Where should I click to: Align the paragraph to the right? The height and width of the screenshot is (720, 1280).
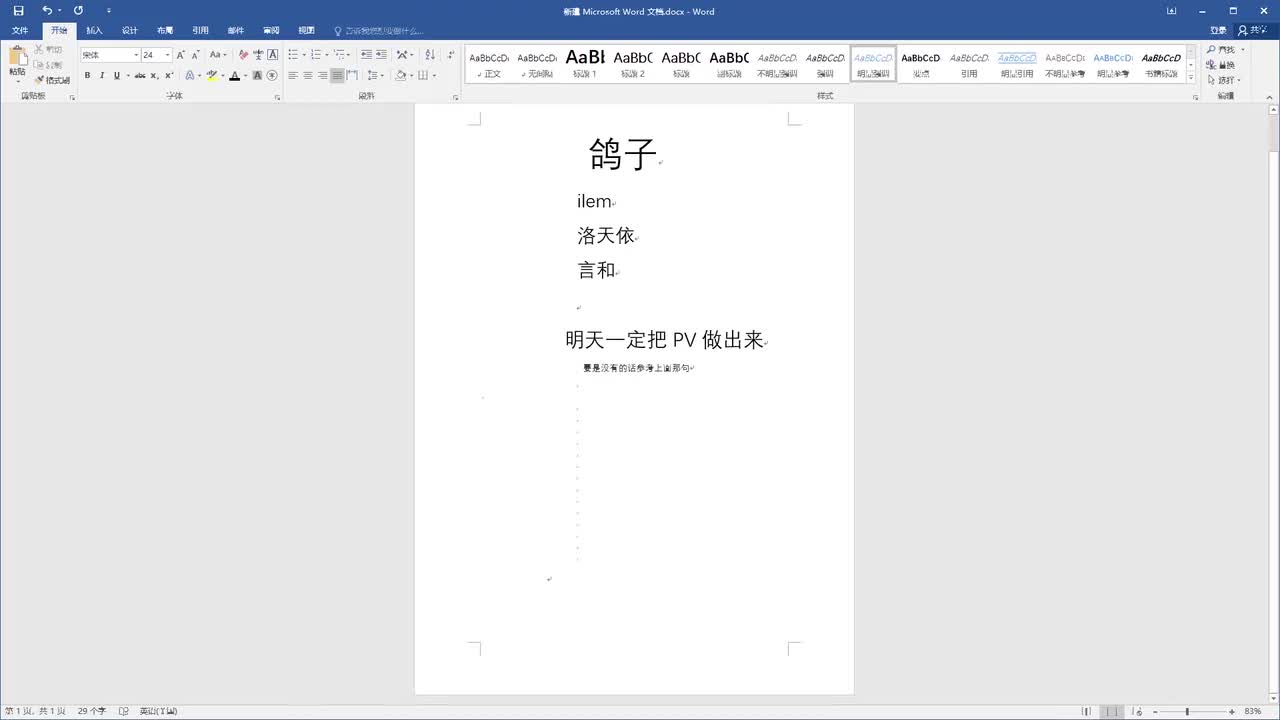322,75
